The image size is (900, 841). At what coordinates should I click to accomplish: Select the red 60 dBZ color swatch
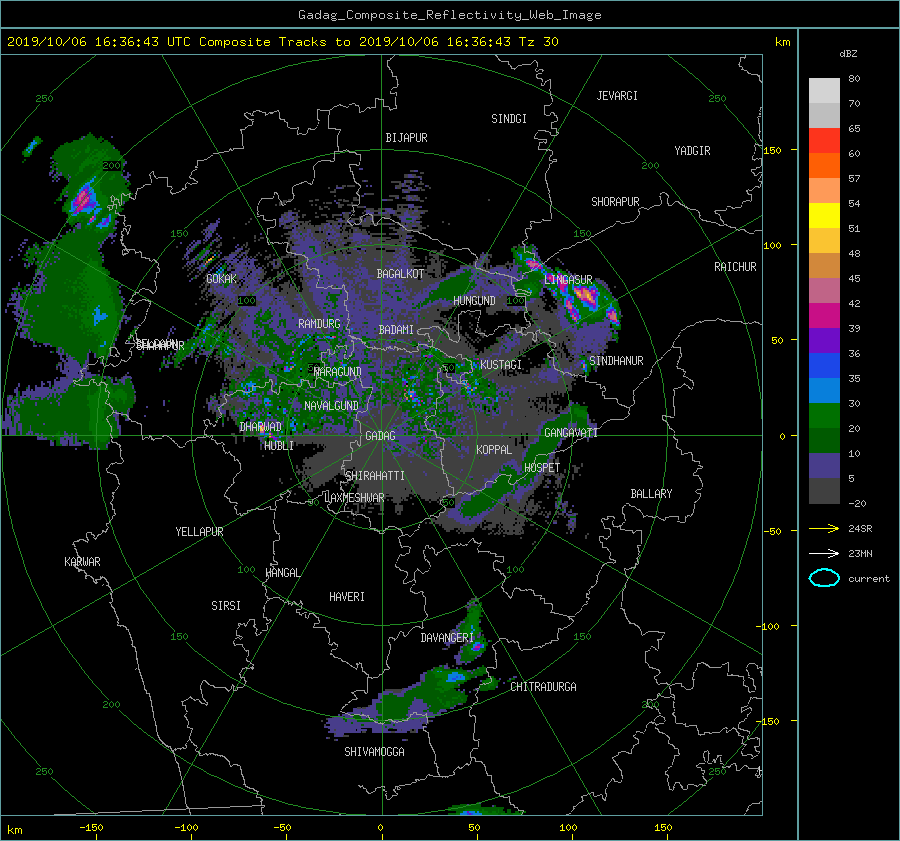[824, 141]
